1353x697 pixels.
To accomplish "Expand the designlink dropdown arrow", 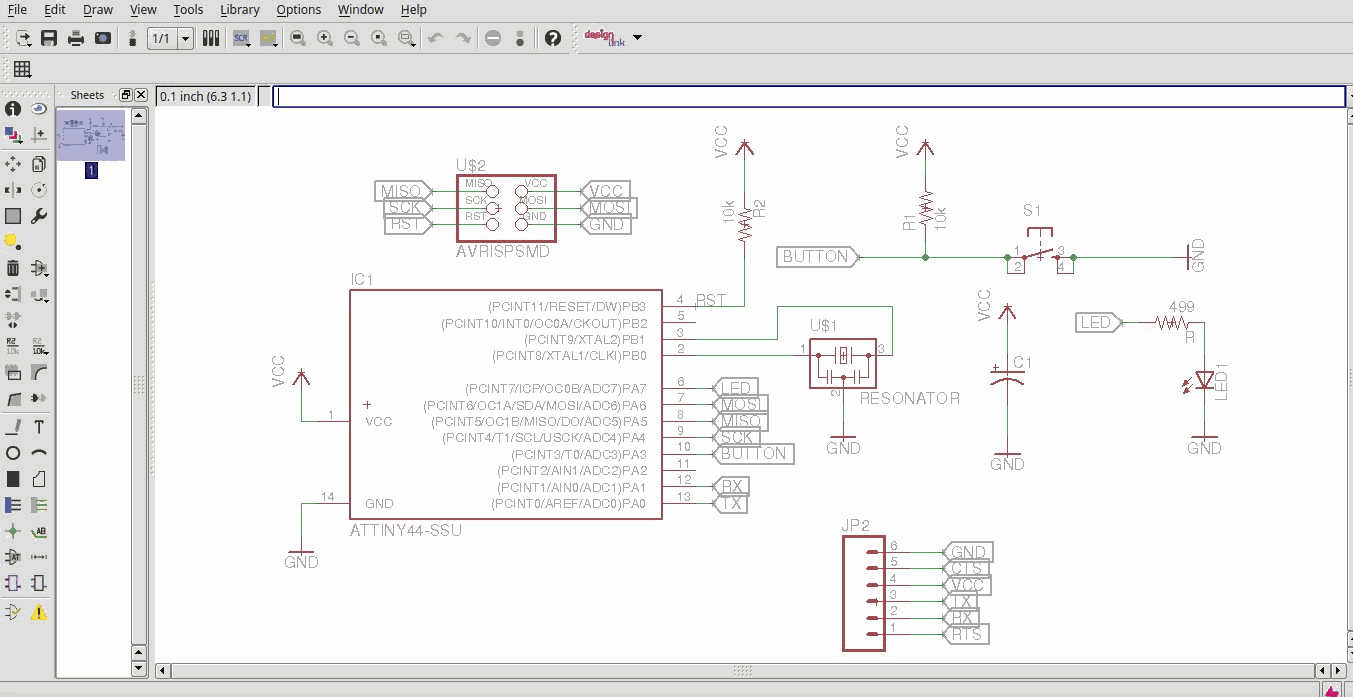I will [637, 38].
